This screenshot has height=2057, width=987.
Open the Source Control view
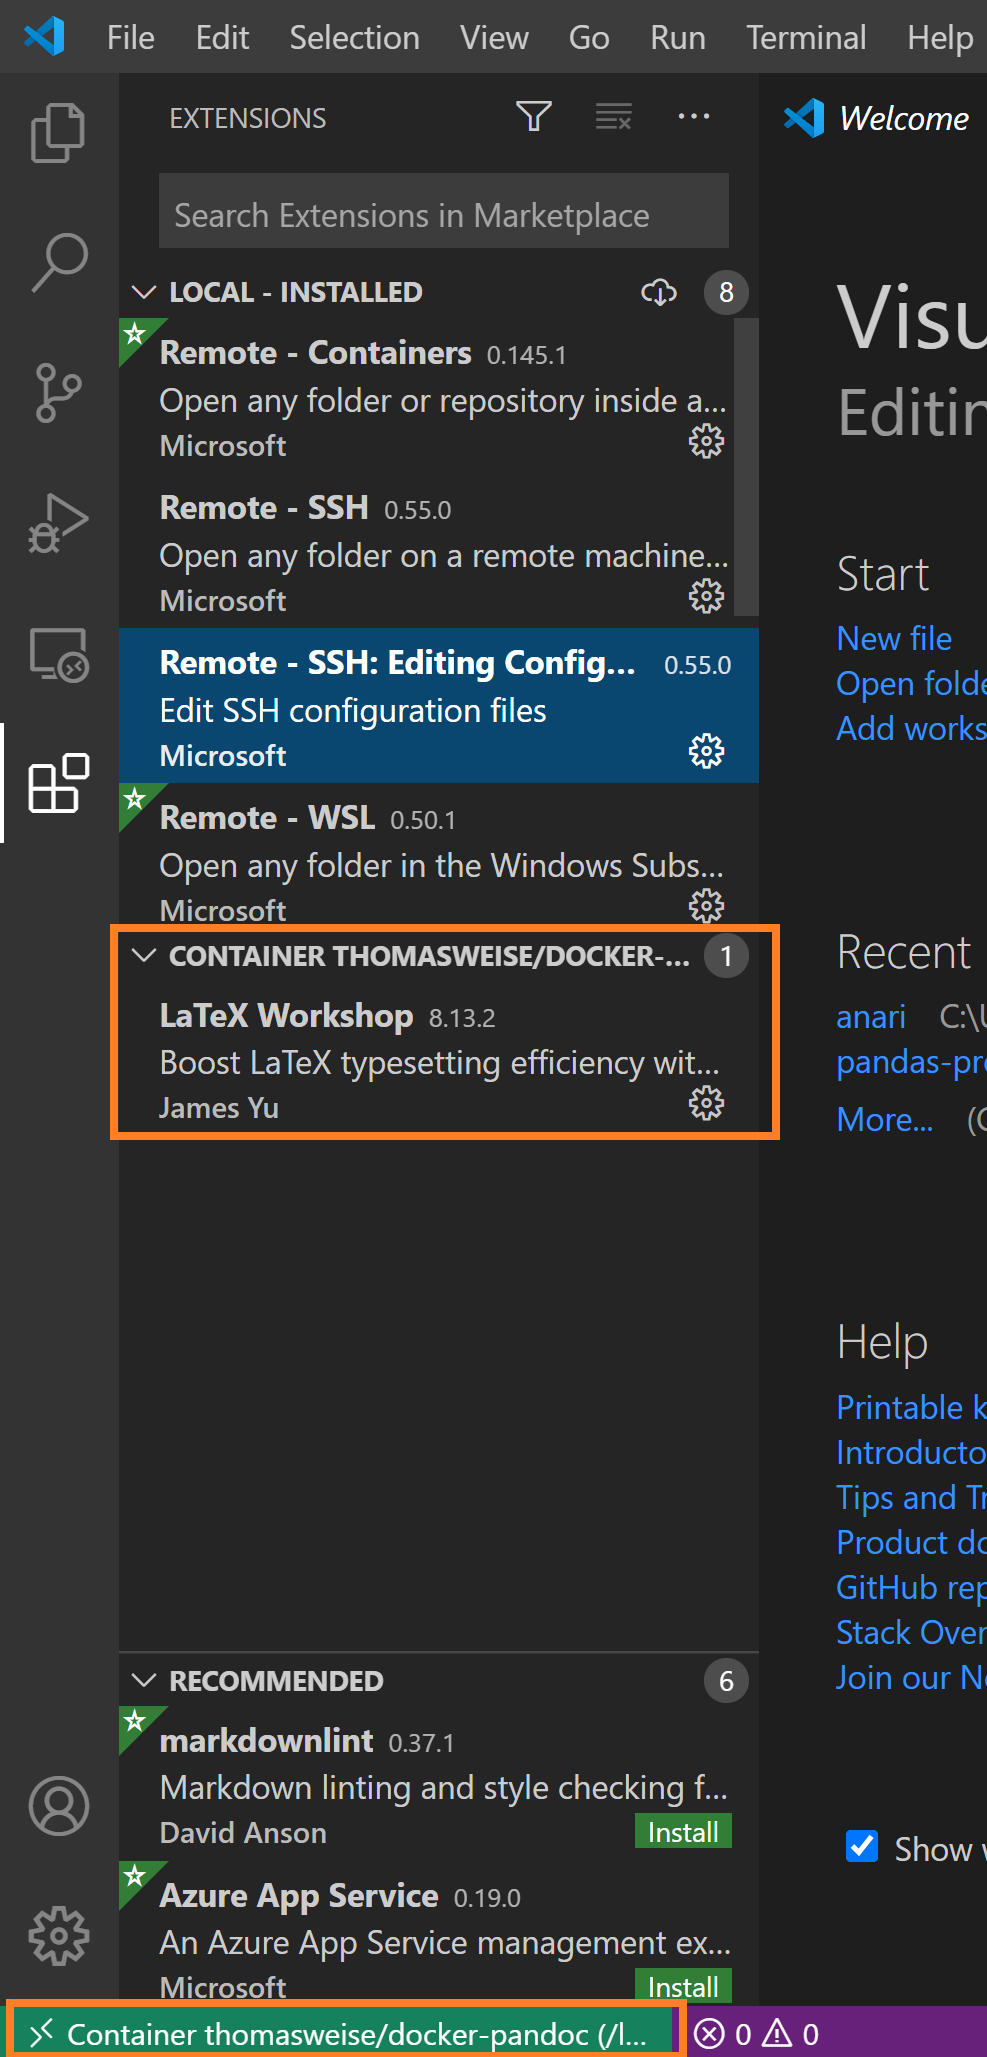(x=58, y=392)
